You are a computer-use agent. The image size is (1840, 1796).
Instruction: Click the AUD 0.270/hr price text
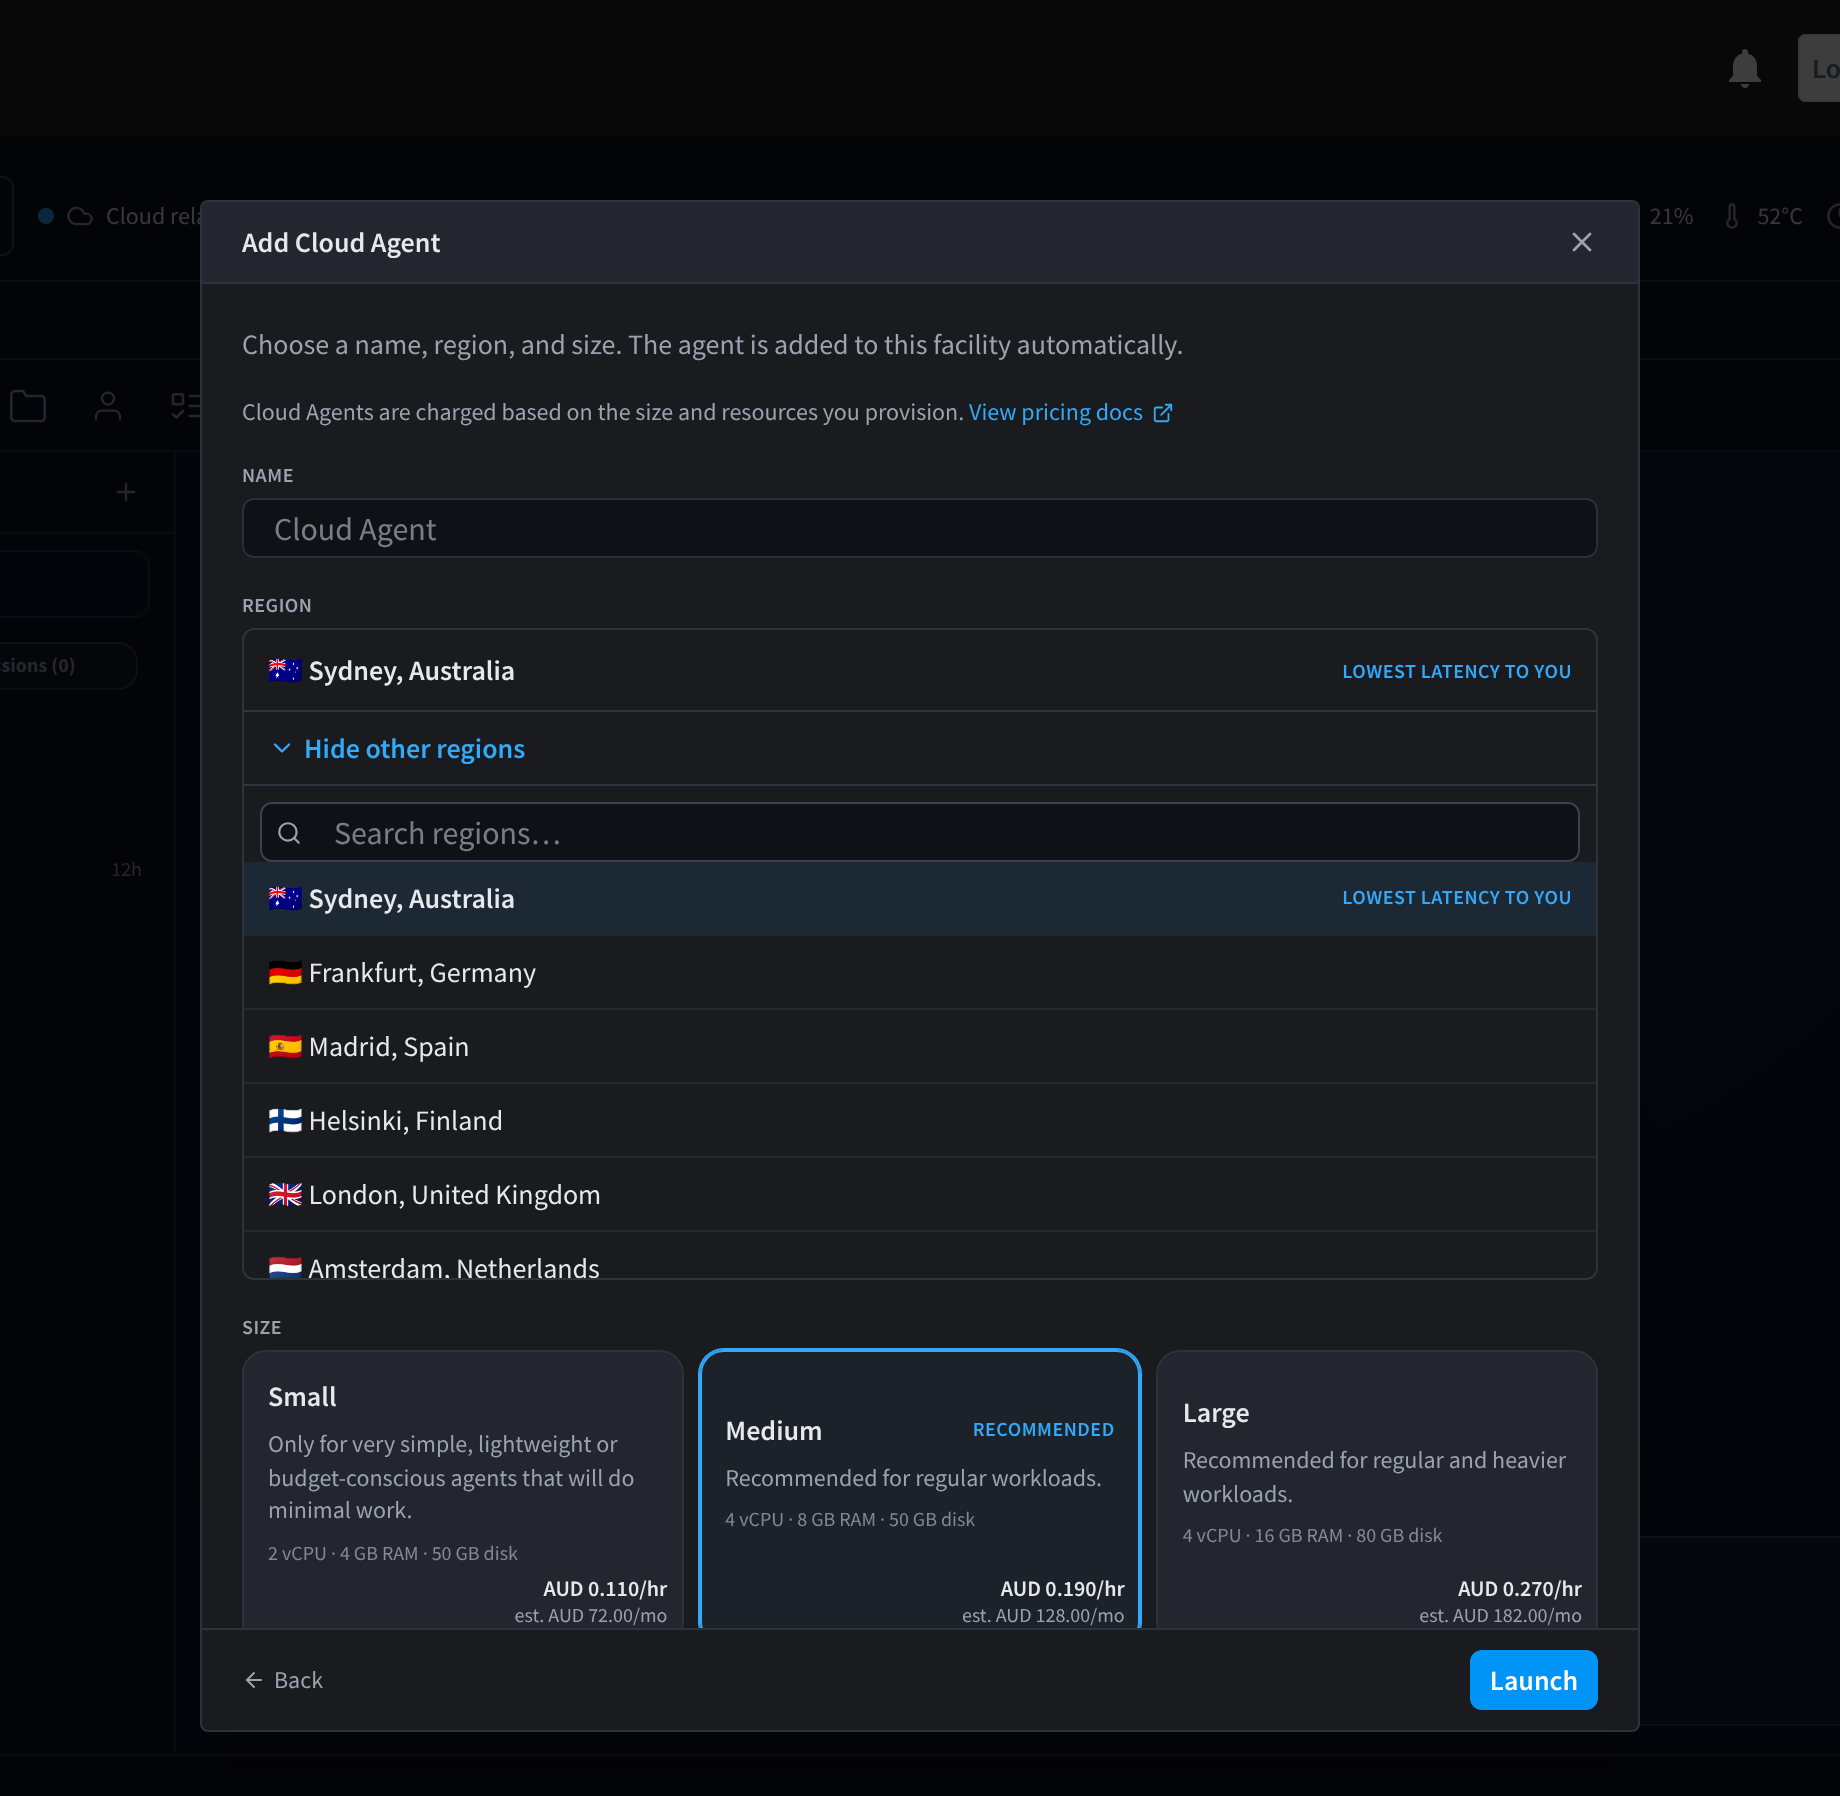tap(1520, 1589)
